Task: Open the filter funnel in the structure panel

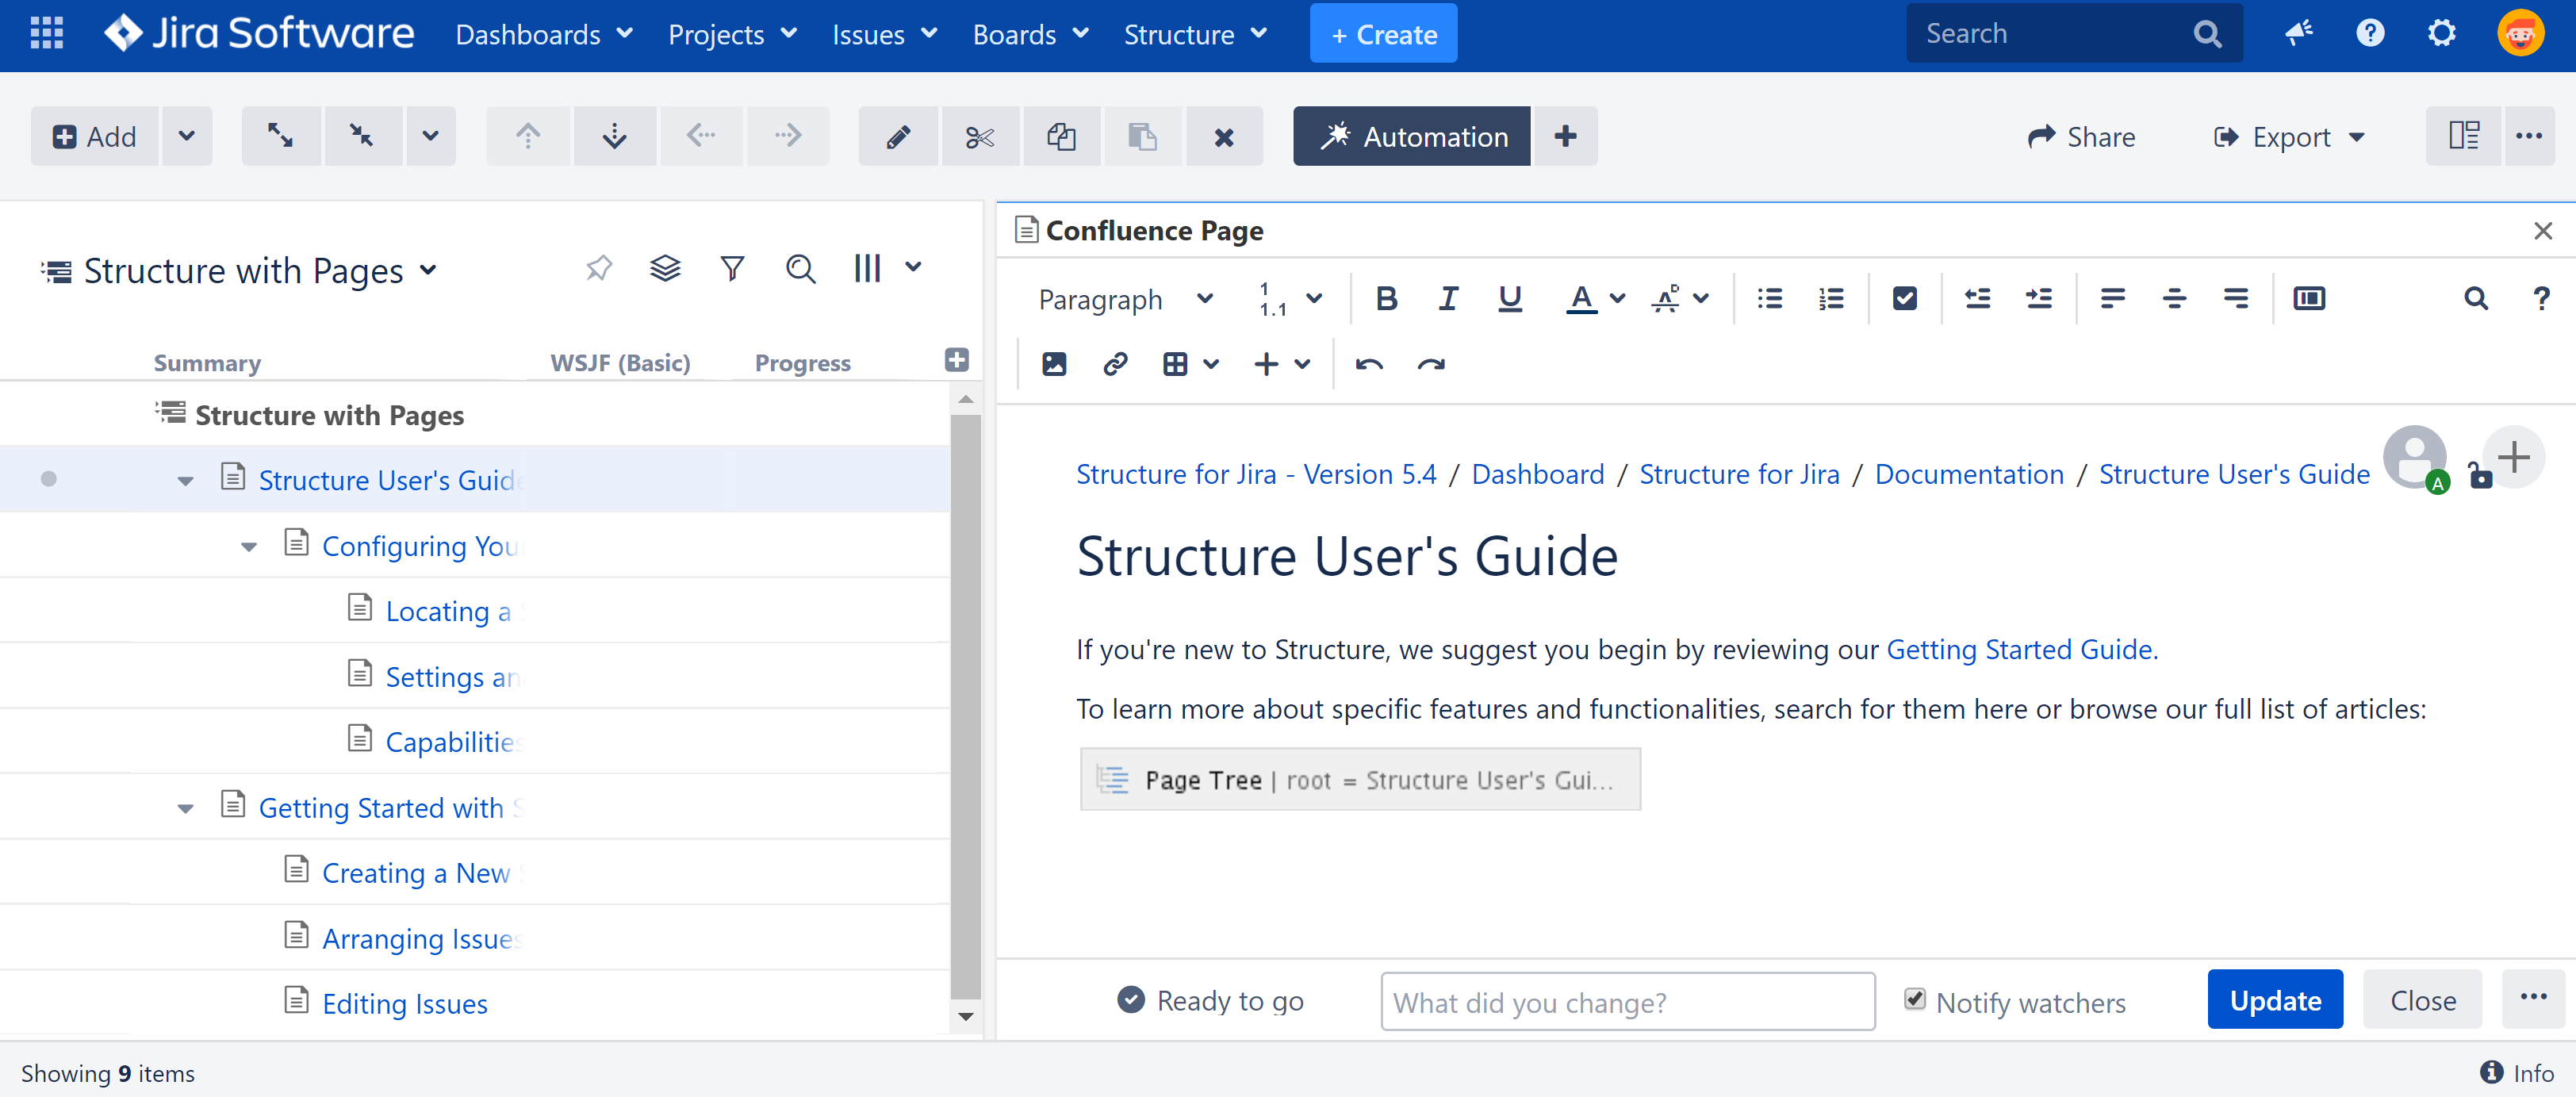Action: pos(733,268)
